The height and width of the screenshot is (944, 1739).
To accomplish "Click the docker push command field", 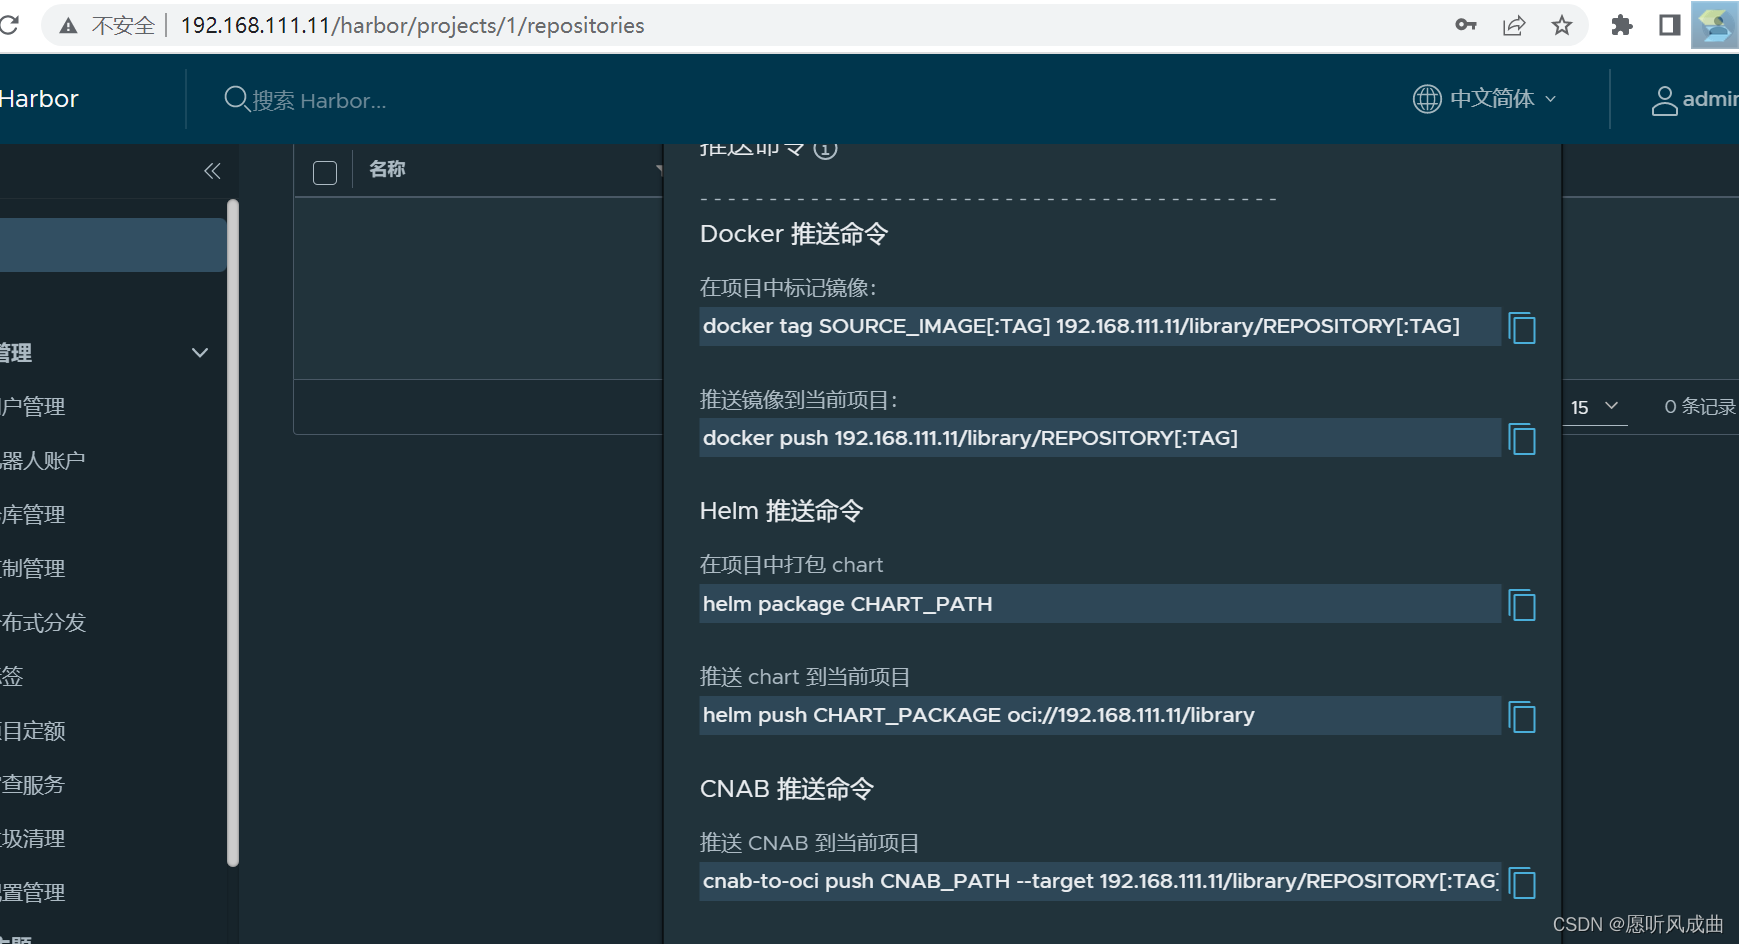I will click(x=1100, y=438).
